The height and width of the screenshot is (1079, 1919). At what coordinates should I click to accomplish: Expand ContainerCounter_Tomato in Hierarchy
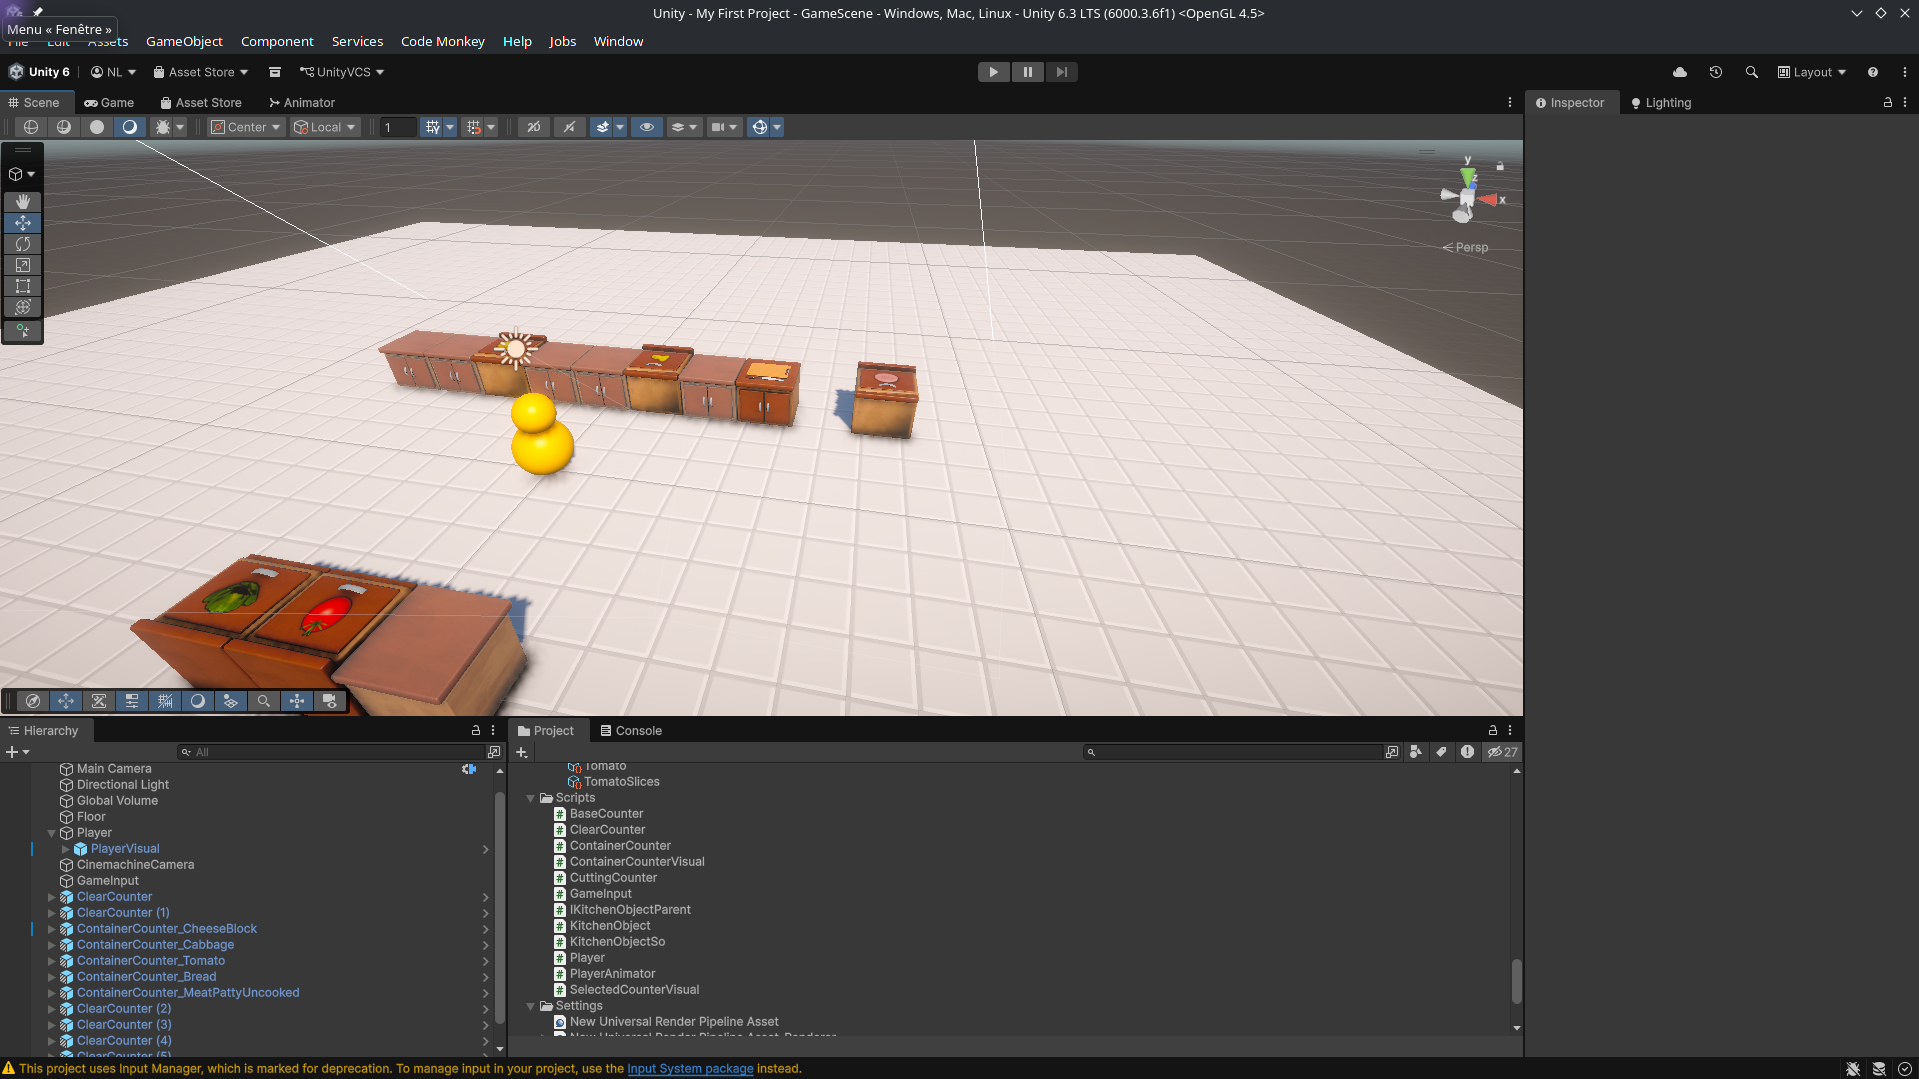tap(52, 961)
